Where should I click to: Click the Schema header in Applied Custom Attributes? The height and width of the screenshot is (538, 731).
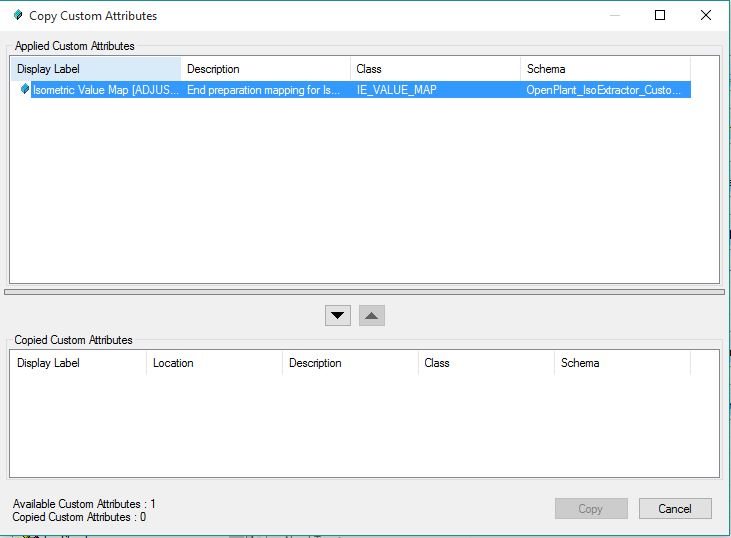pyautogui.click(x=605, y=69)
